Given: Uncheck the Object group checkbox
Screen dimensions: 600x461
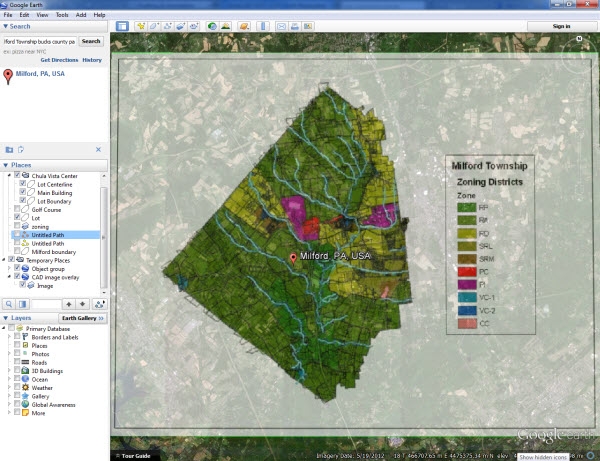Looking at the screenshot, I should pyautogui.click(x=17, y=268).
